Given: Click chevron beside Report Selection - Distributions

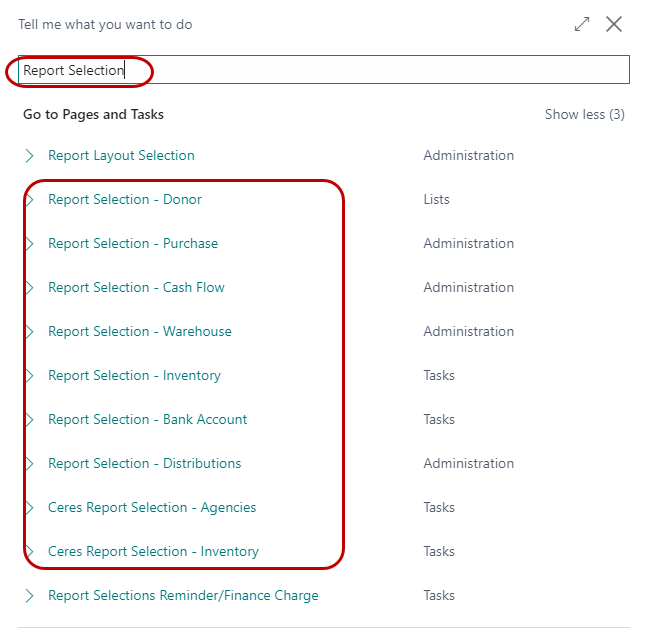Looking at the screenshot, I should [x=30, y=464].
